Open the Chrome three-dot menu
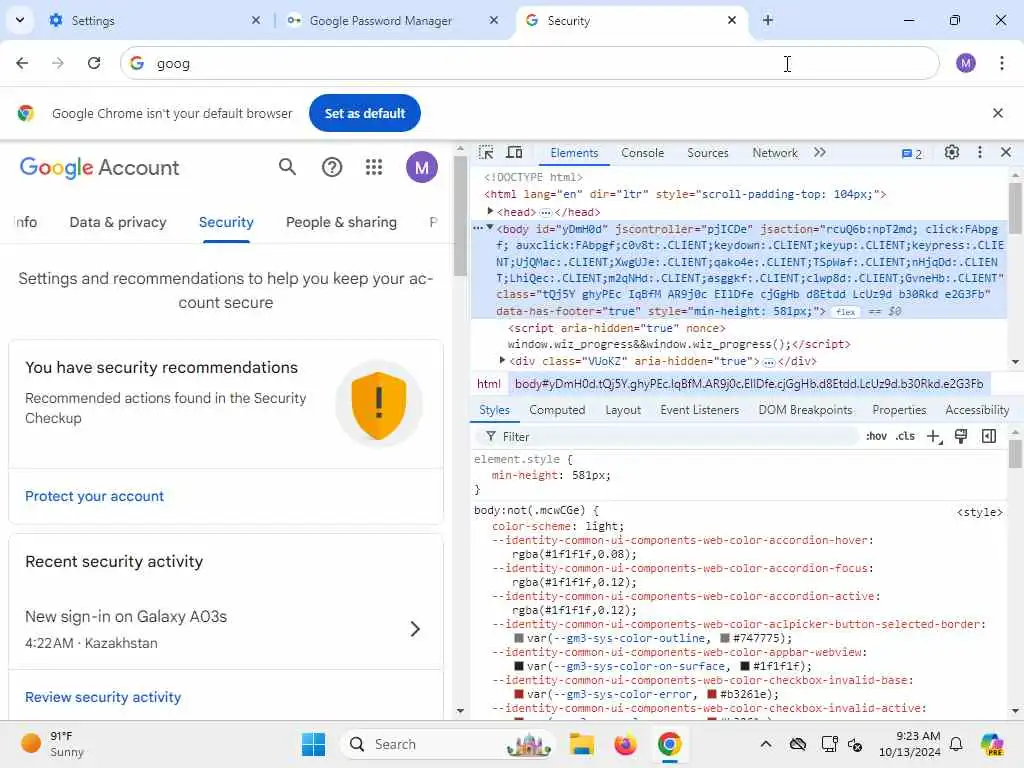 1002,63
